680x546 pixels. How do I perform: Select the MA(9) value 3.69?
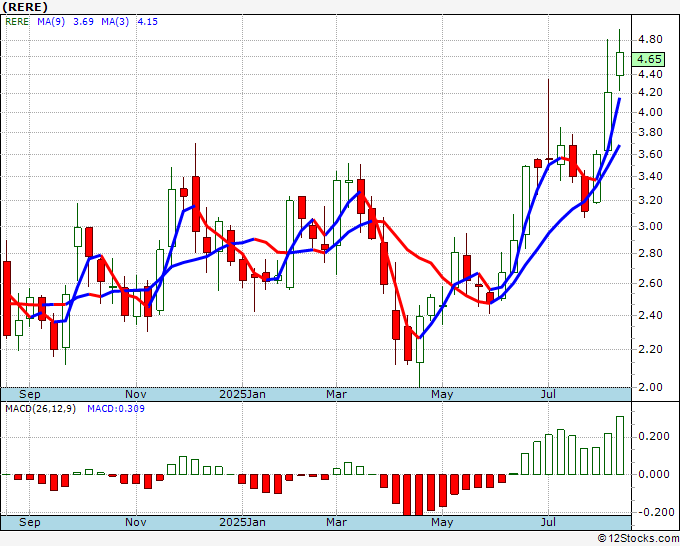click(83, 22)
